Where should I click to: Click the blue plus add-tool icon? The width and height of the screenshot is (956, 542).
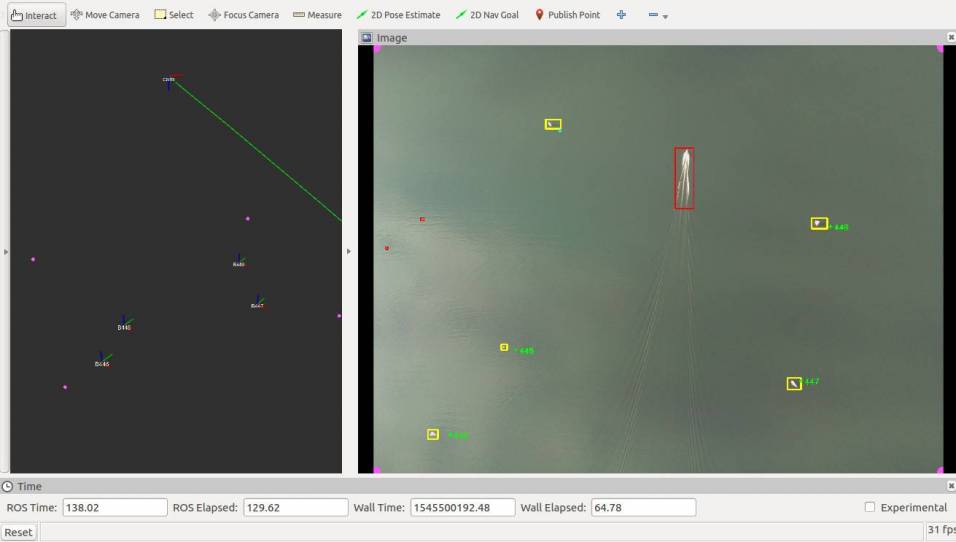coord(621,15)
